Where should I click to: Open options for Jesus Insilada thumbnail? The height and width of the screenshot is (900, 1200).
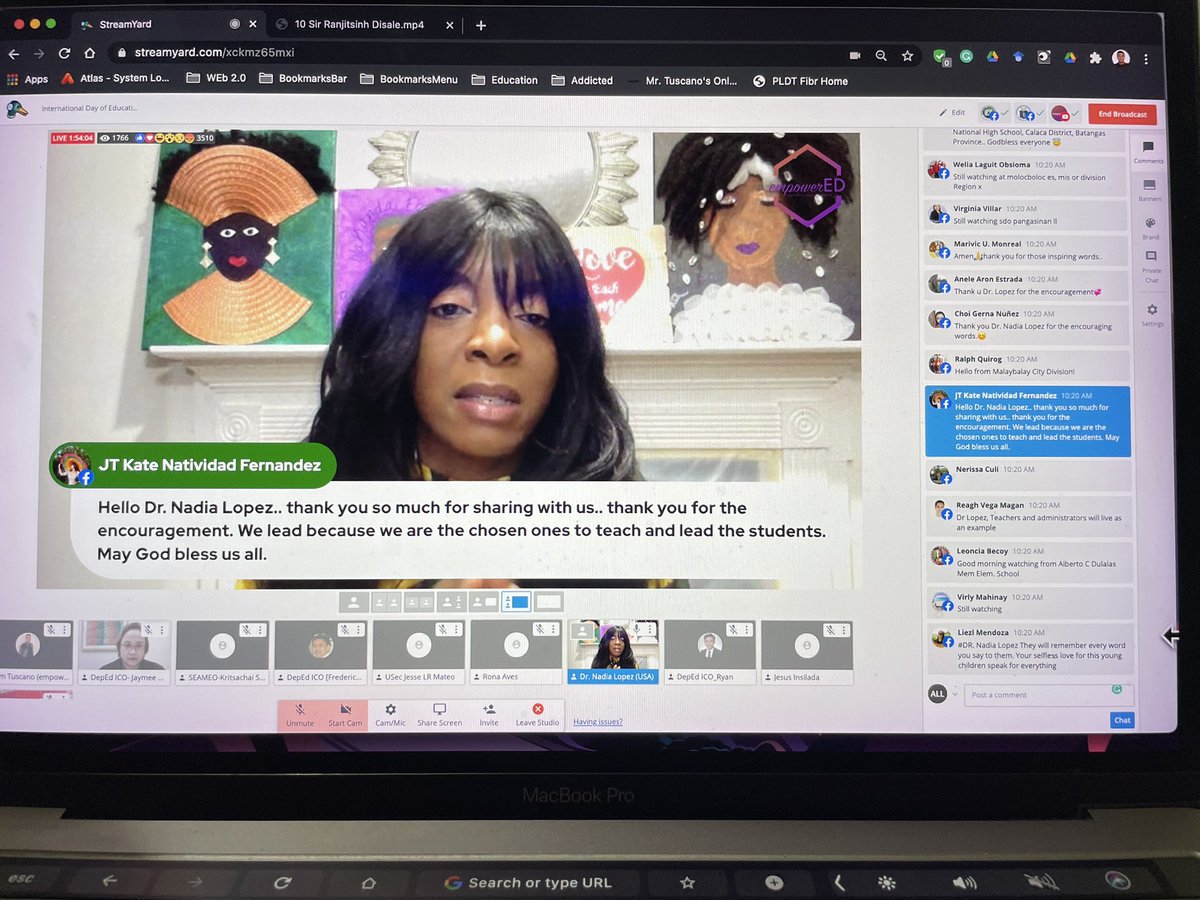point(845,630)
